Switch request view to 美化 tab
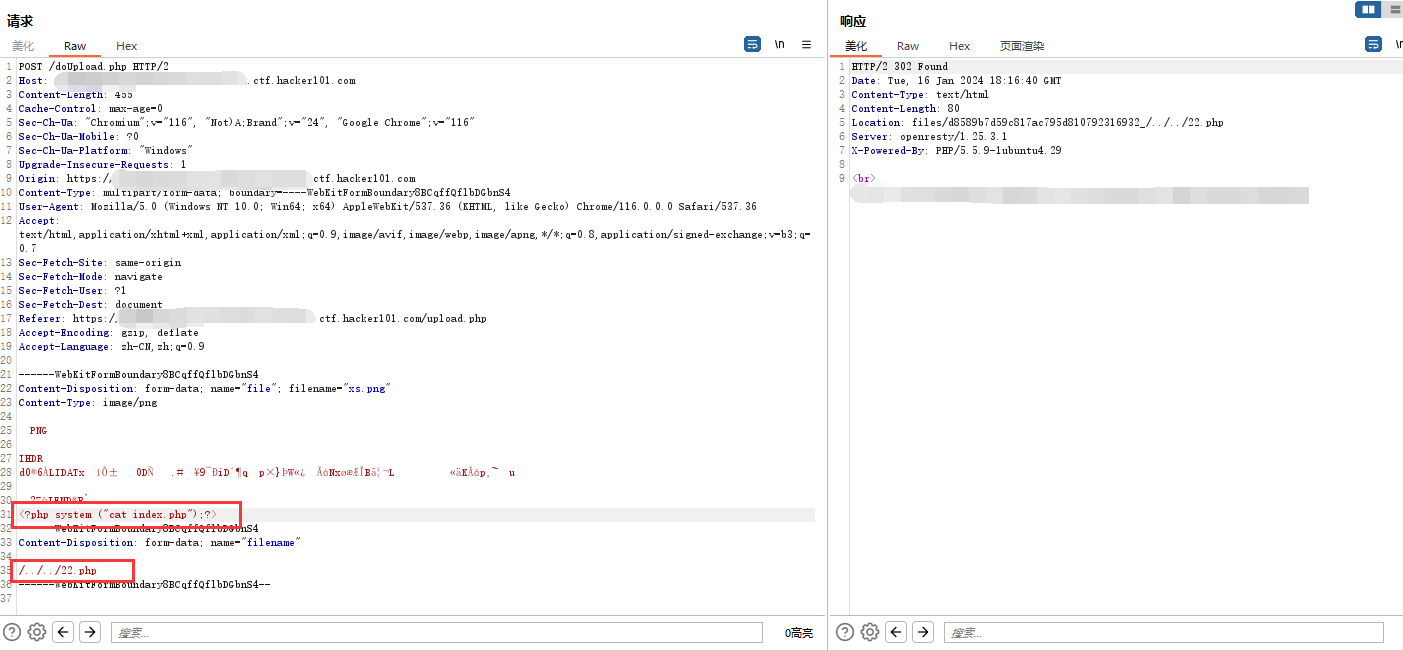Viewport: 1403px width, 651px height. pyautogui.click(x=23, y=46)
